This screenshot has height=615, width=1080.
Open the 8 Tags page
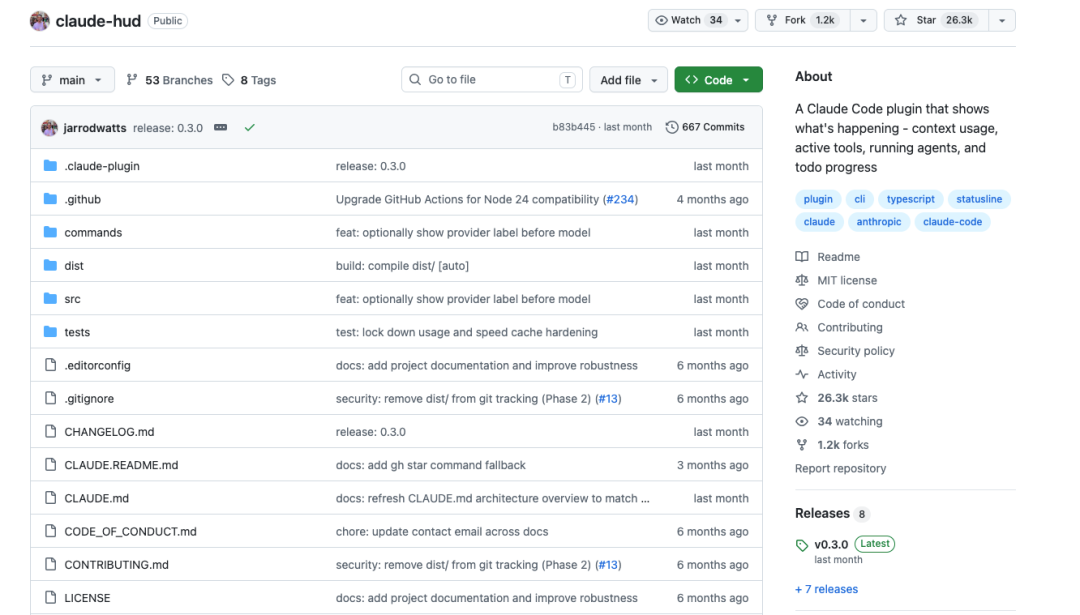coord(249,80)
